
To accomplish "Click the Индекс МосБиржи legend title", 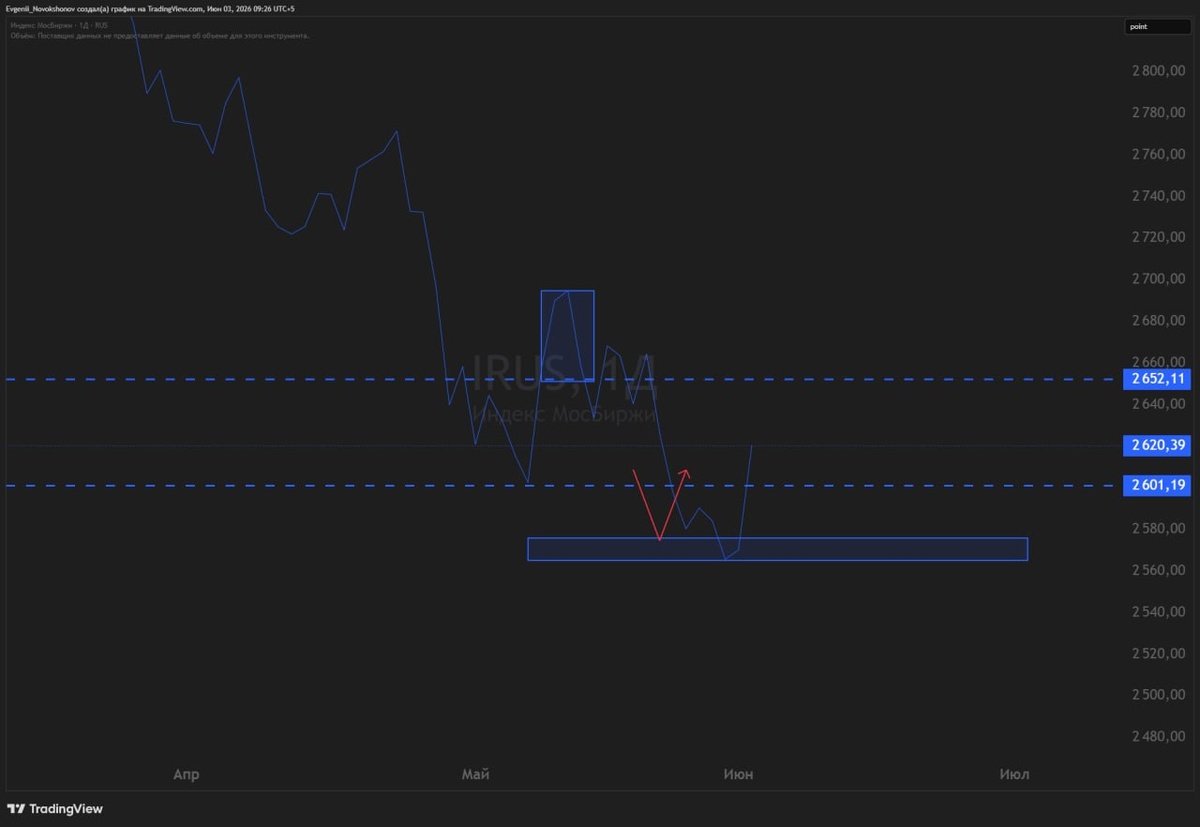I will click(58, 24).
